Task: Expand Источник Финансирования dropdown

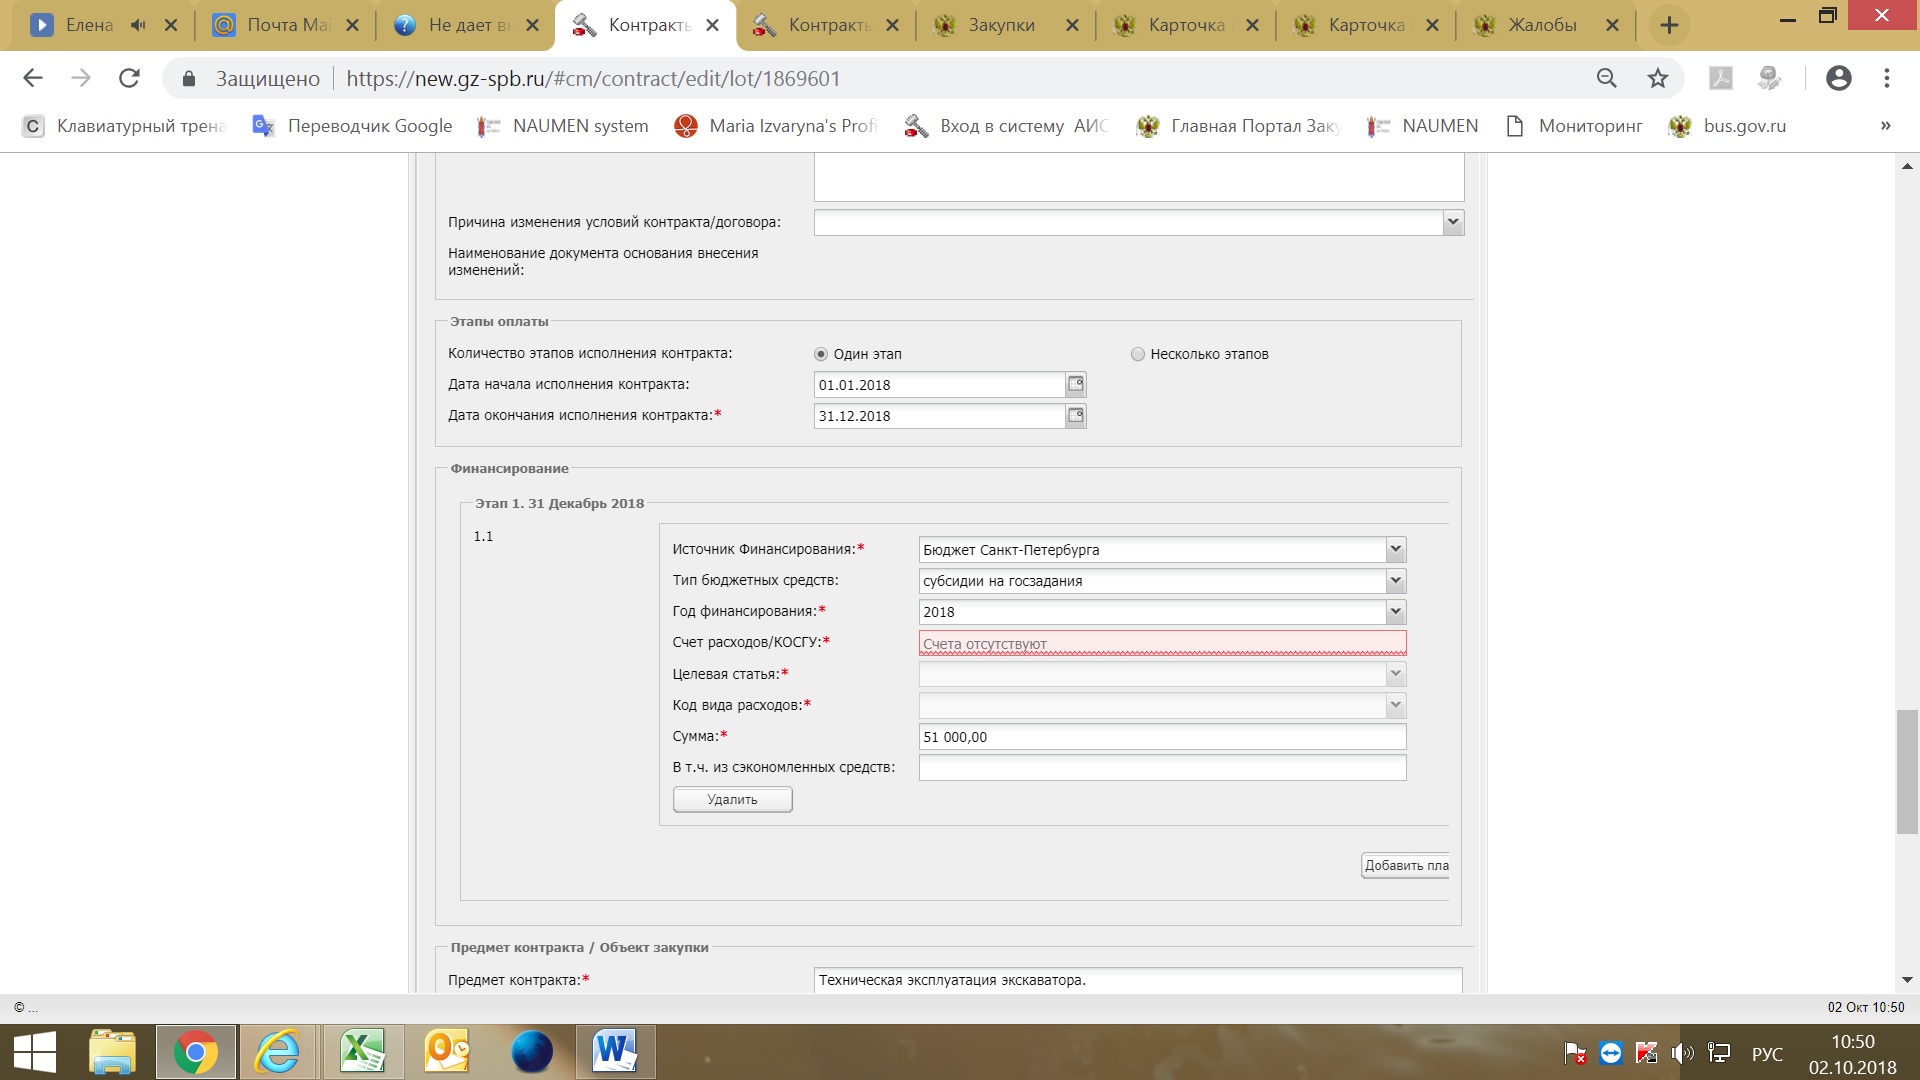Action: point(1395,549)
